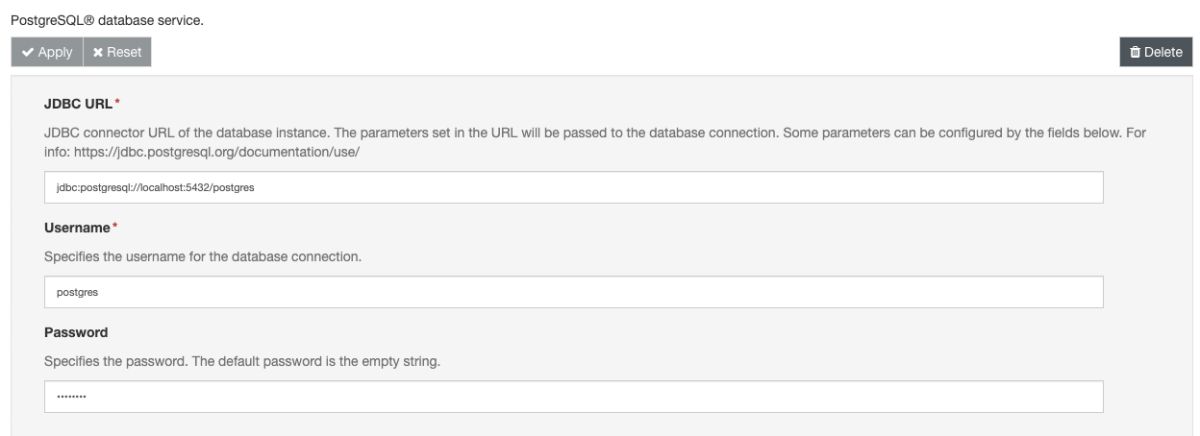Viewport: 1200px width, 436px height.
Task: Click the Password field label
Action: tap(75, 331)
